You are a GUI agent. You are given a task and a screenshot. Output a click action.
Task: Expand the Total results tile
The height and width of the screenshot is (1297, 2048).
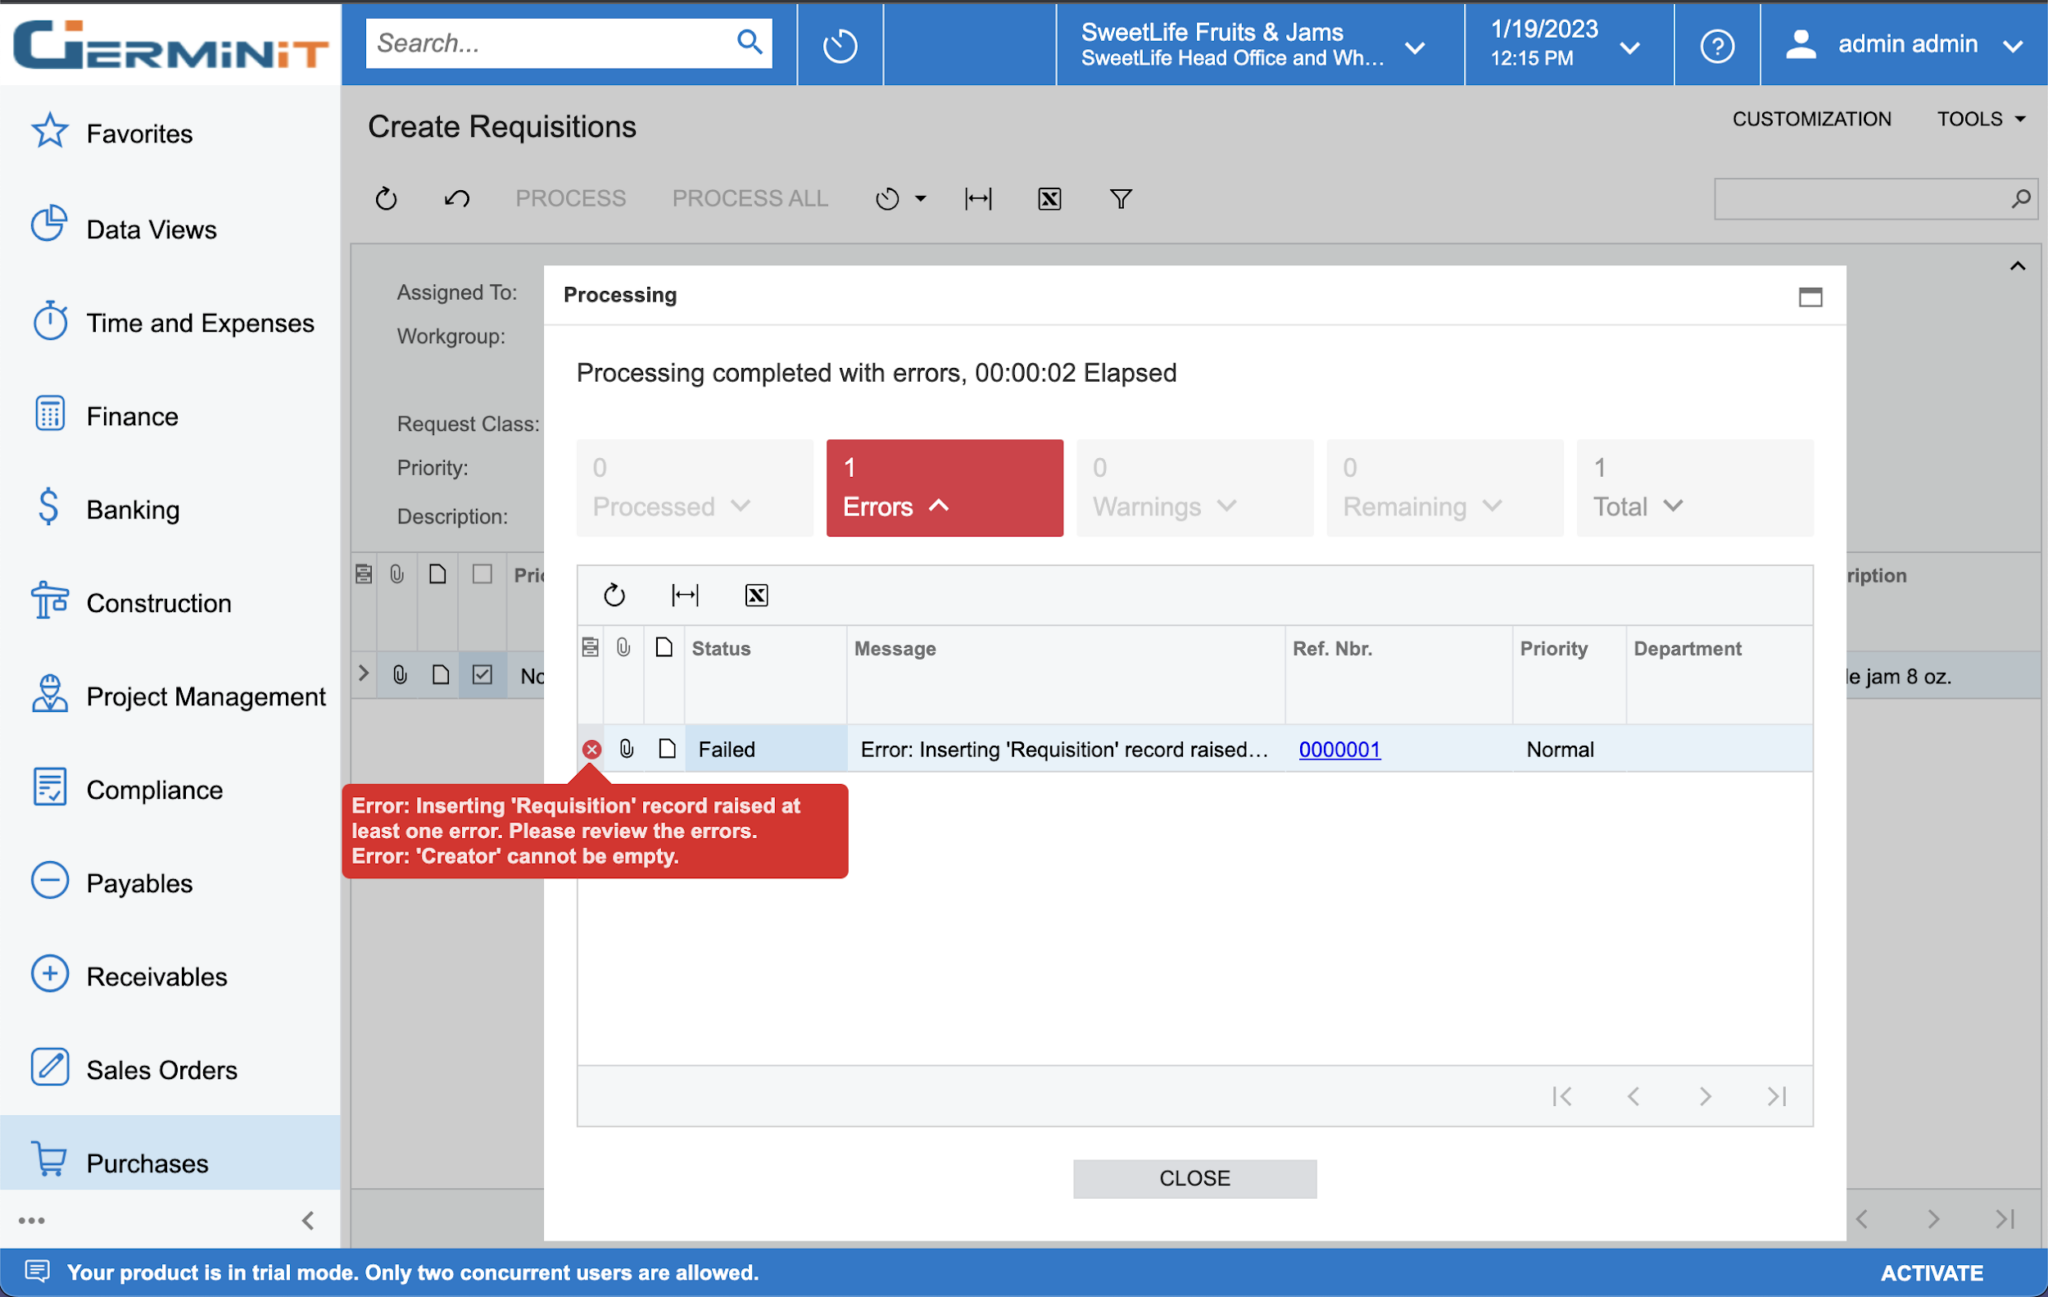coord(1695,488)
